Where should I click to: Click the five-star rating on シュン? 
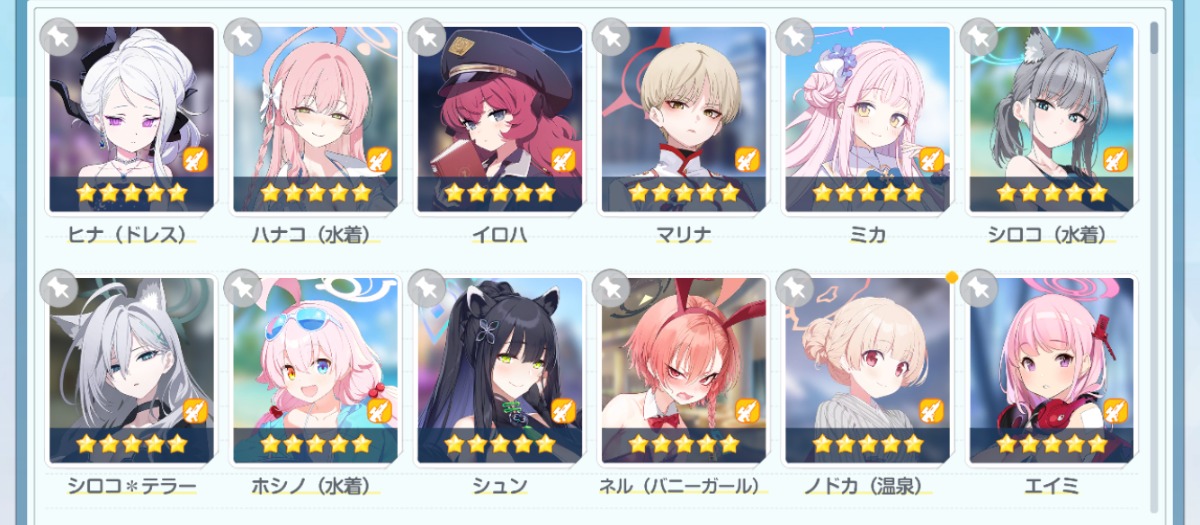tap(499, 444)
